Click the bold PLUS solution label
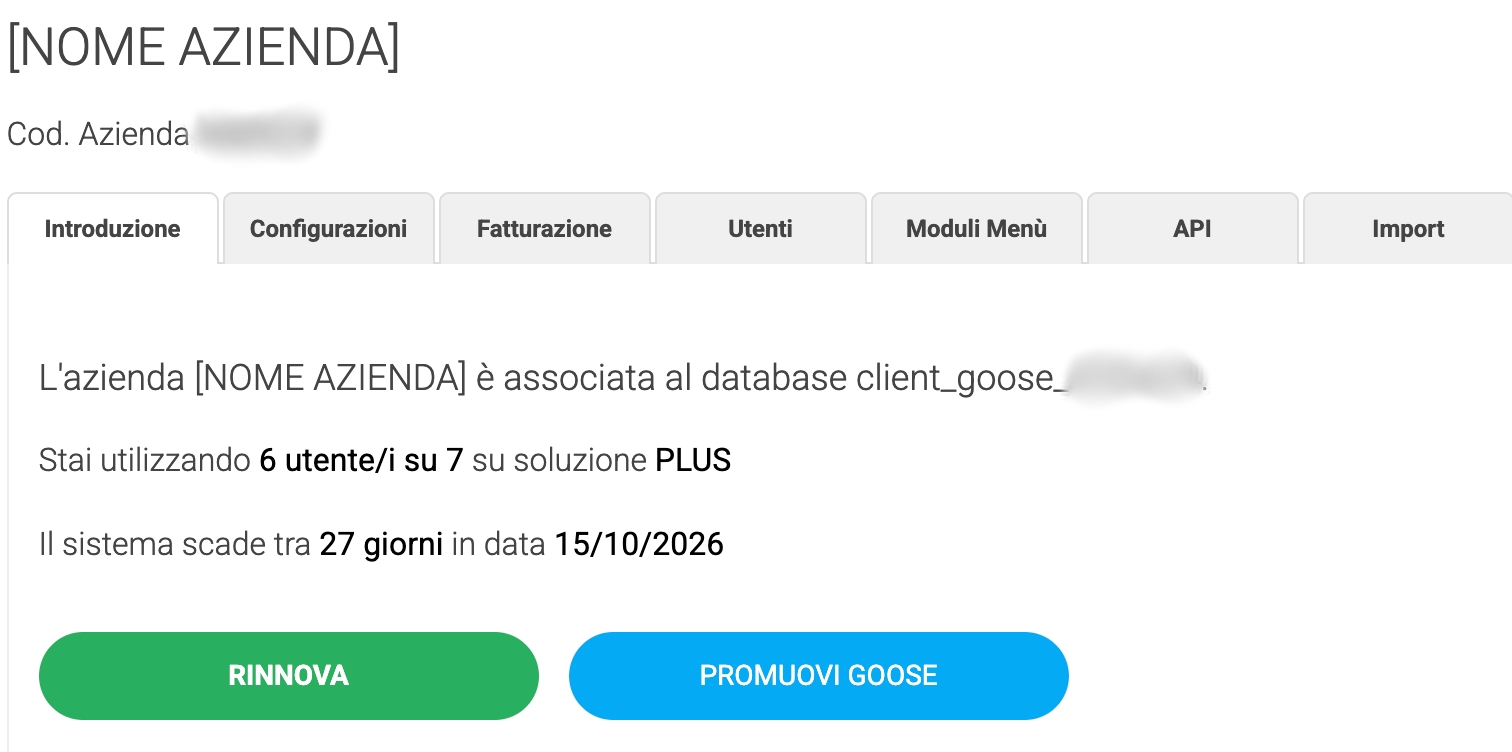1512x752 pixels. point(693,461)
